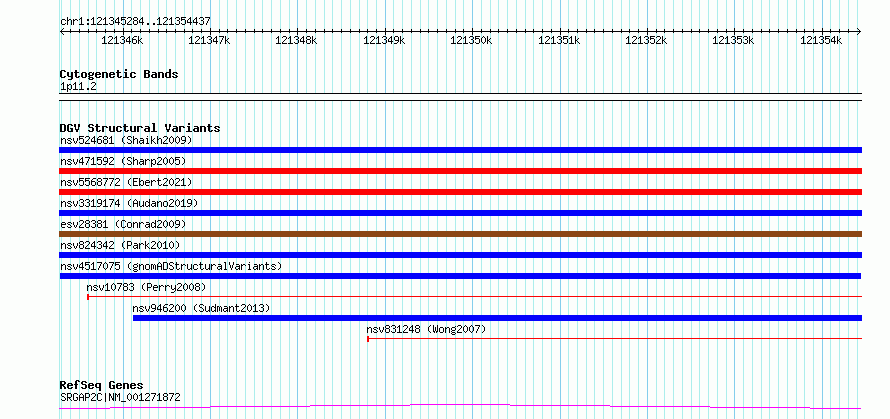Click the 121348k ruler tick label
This screenshot has width=890, height=419.
[x=296, y=40]
